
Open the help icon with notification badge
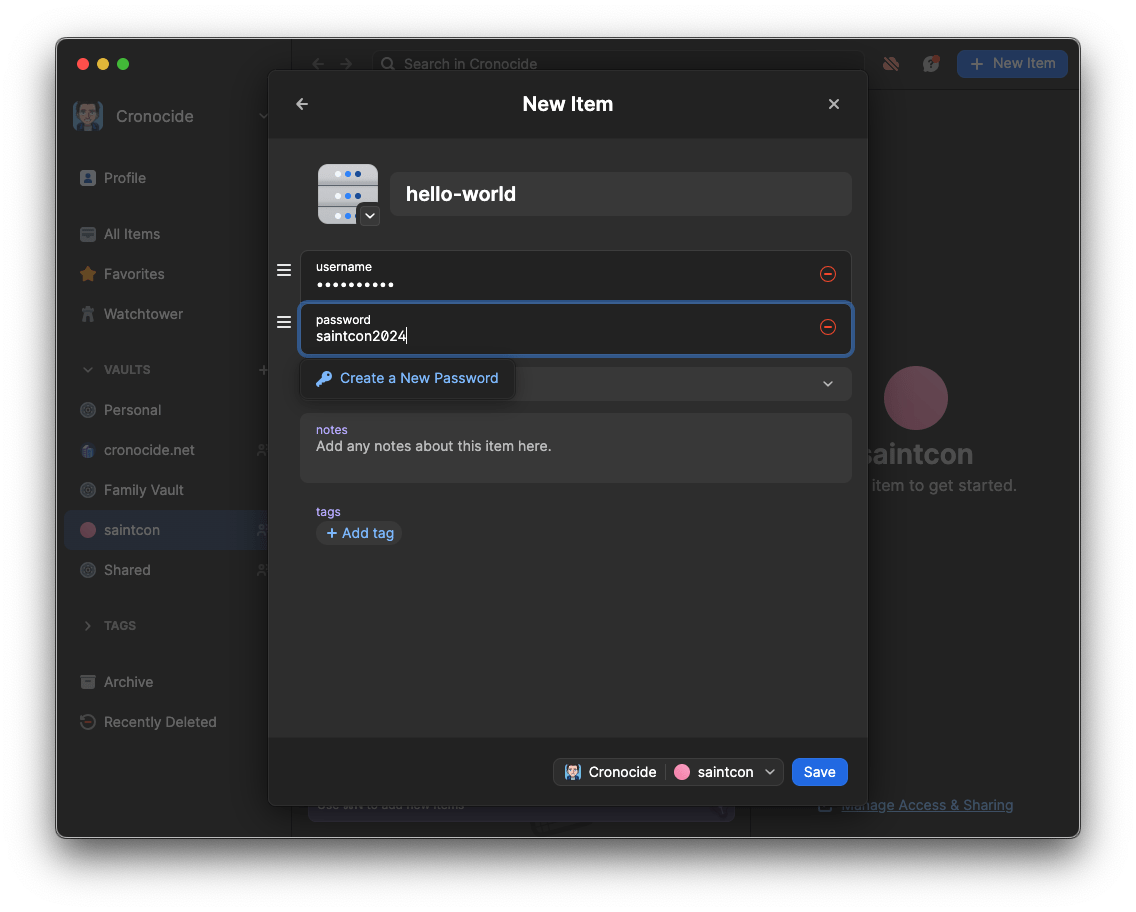pos(931,64)
